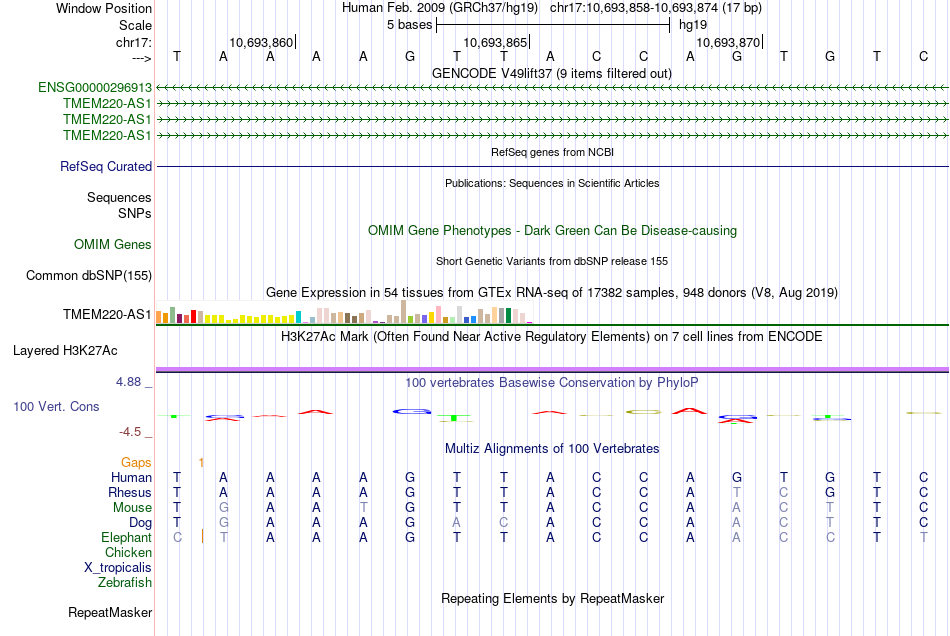Open Publications: Sequences in Scientific Articles title
This screenshot has height=636, width=950.
click(x=552, y=184)
